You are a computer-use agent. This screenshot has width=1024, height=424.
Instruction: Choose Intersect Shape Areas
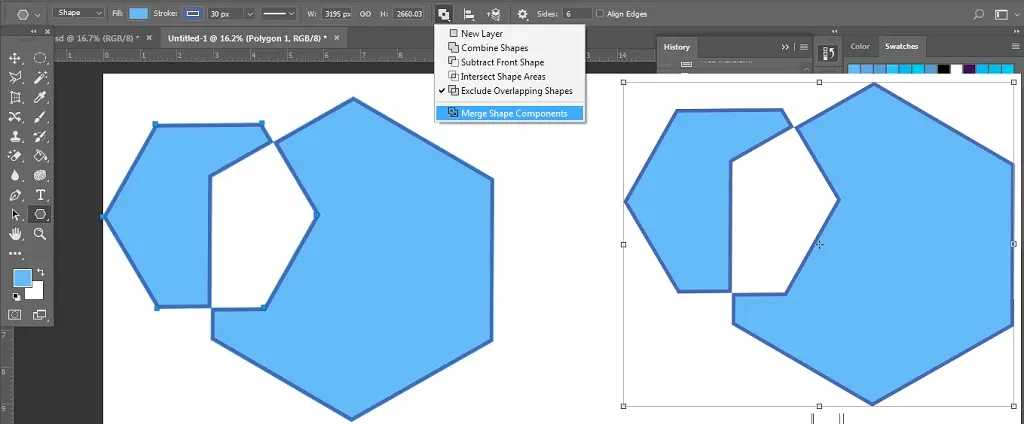(510, 76)
